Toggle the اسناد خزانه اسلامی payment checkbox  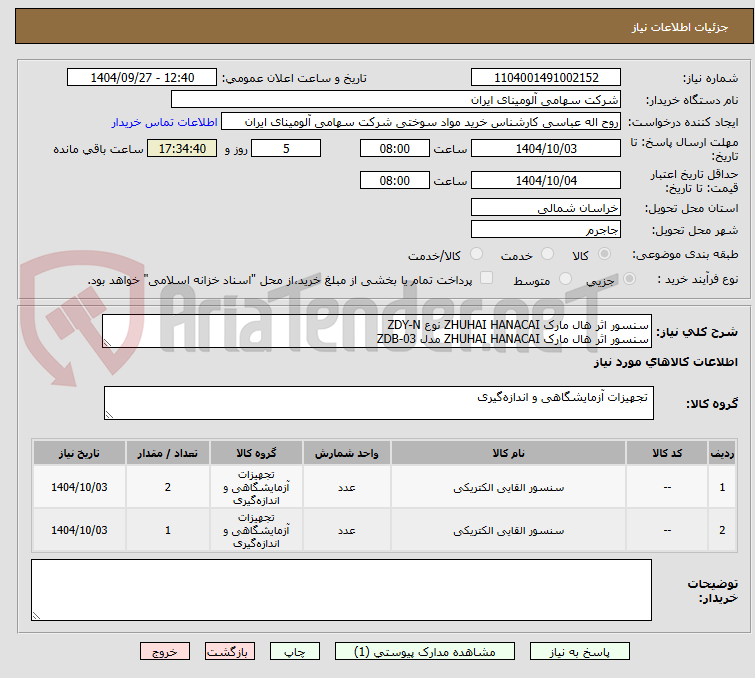pos(487,278)
